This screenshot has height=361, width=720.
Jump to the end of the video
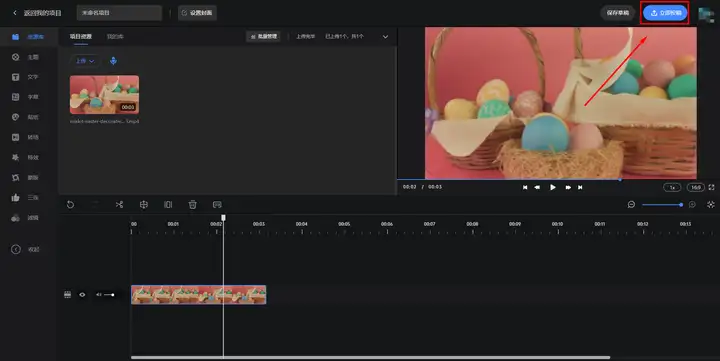[580, 187]
